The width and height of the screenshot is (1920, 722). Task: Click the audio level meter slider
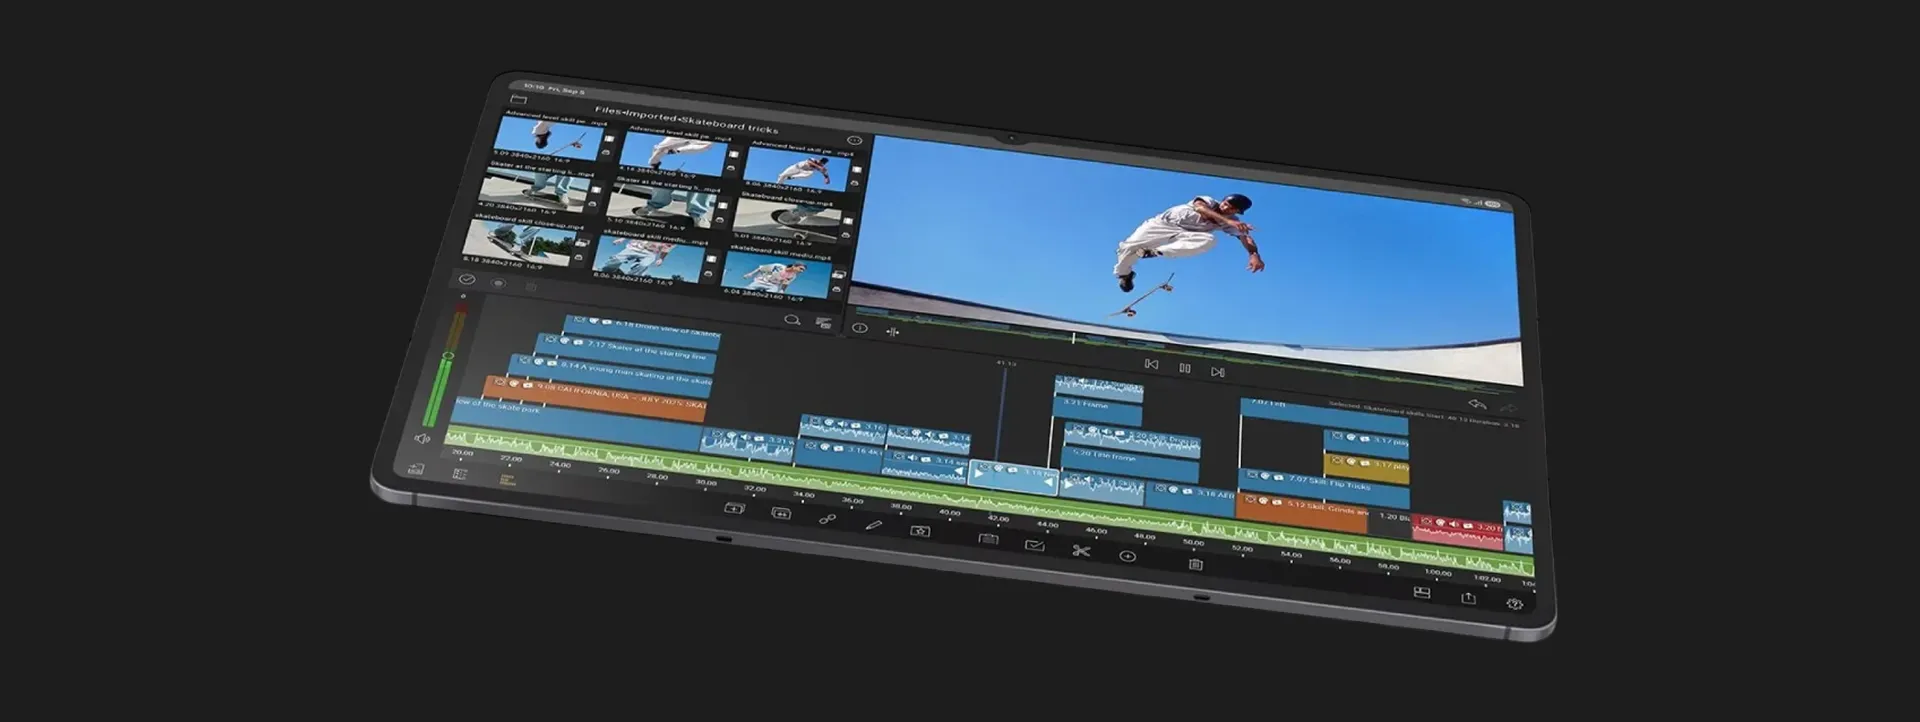[x=447, y=356]
